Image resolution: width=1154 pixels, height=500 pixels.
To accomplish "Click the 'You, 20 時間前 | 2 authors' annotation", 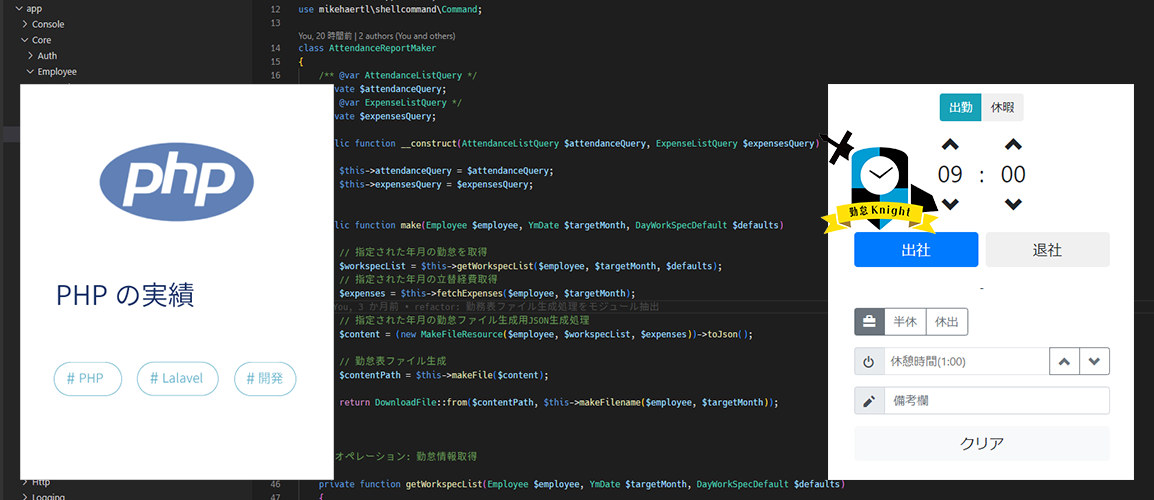I will pos(377,35).
